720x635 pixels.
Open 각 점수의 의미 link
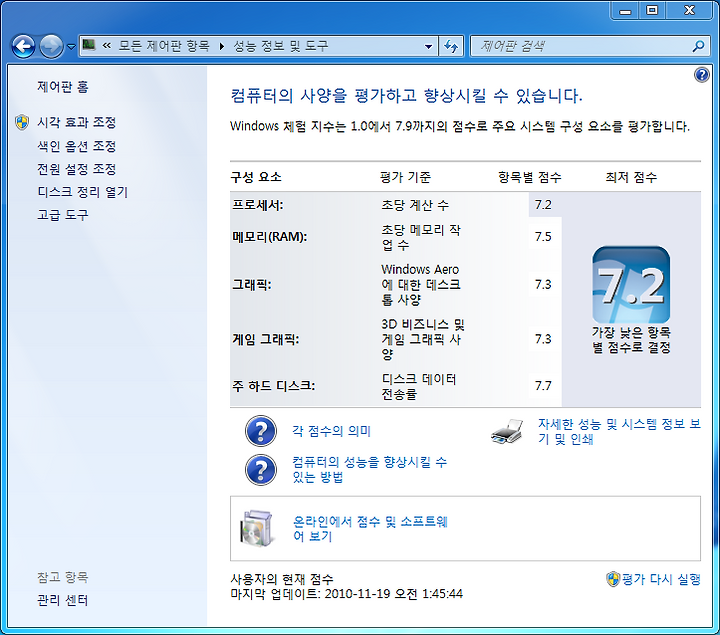(331, 431)
